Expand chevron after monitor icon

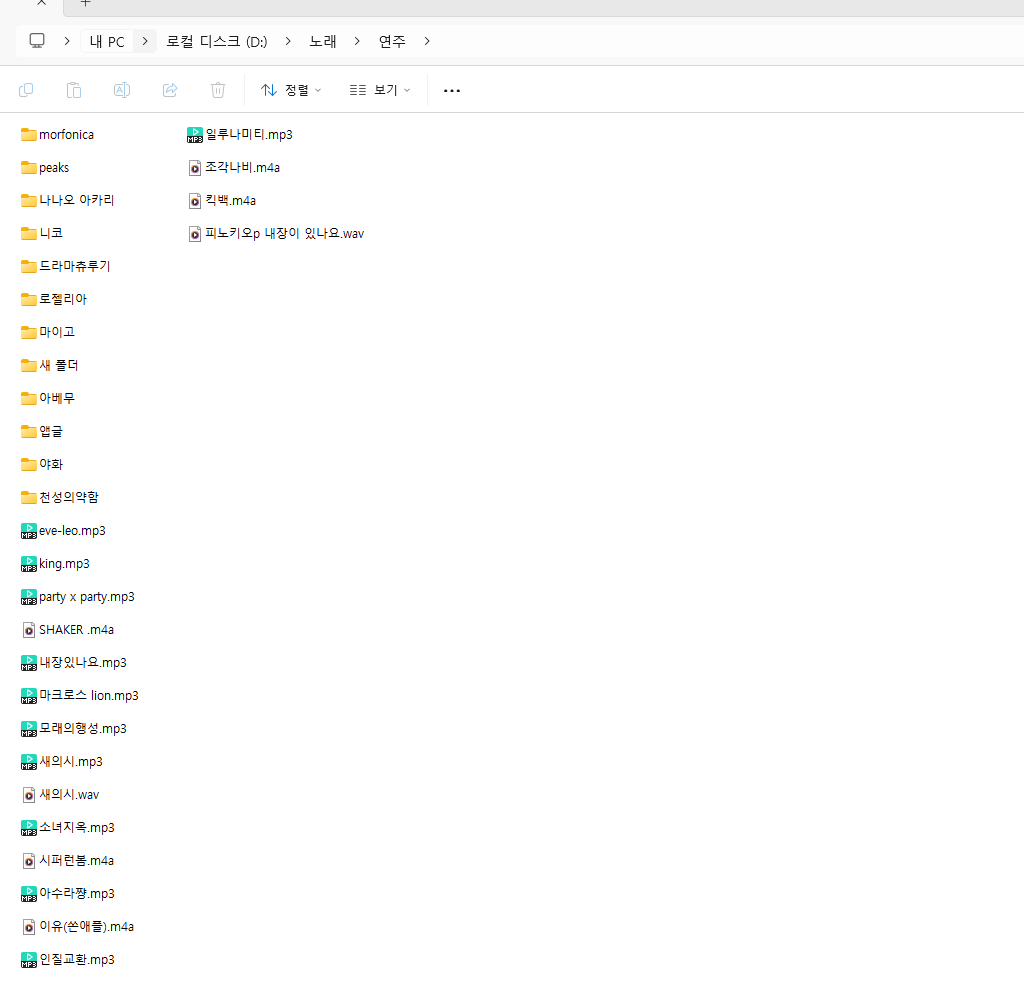(67, 41)
